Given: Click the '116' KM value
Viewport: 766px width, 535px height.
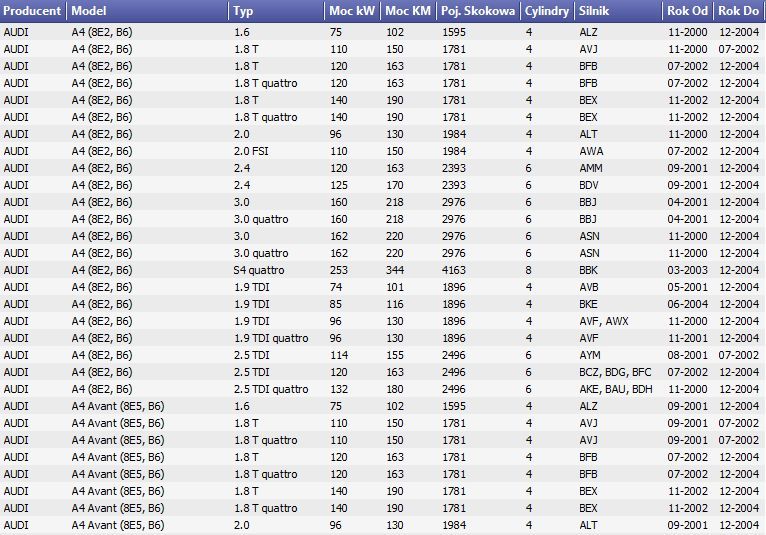Looking at the screenshot, I should 395,304.
